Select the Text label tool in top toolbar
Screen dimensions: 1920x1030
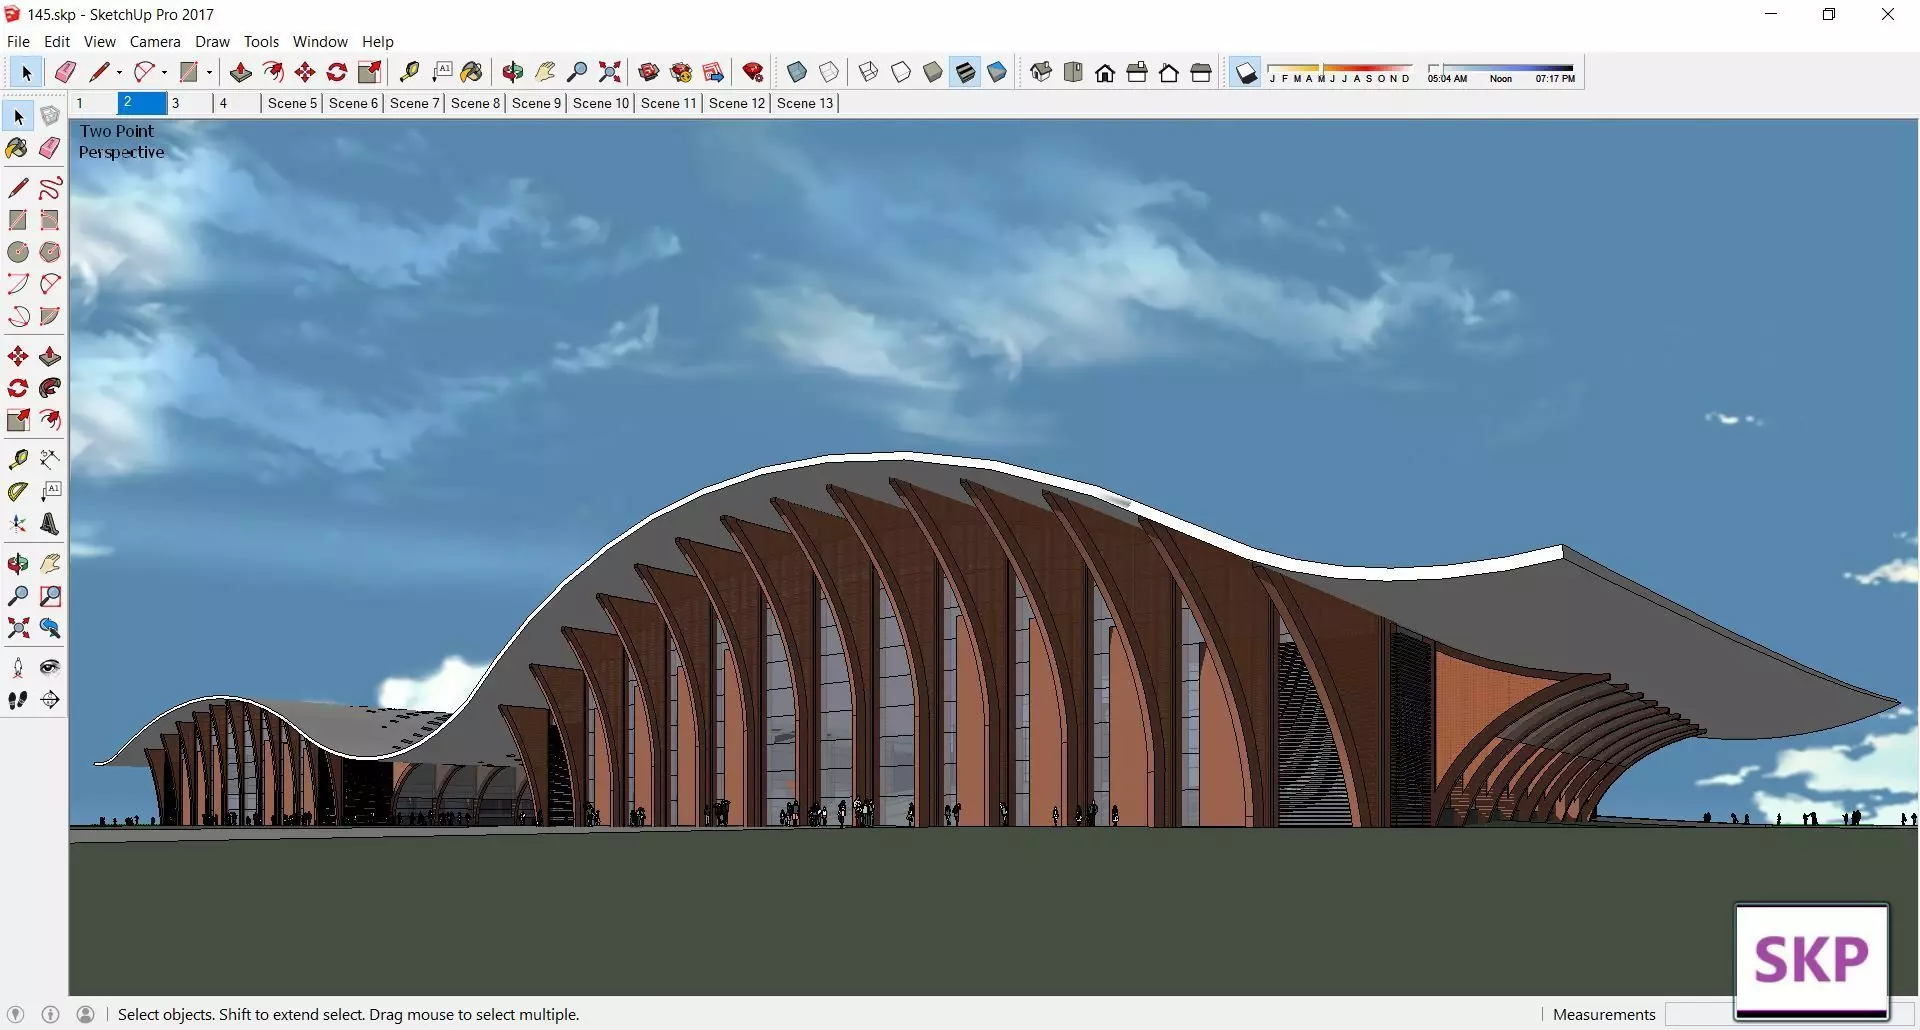click(x=441, y=72)
